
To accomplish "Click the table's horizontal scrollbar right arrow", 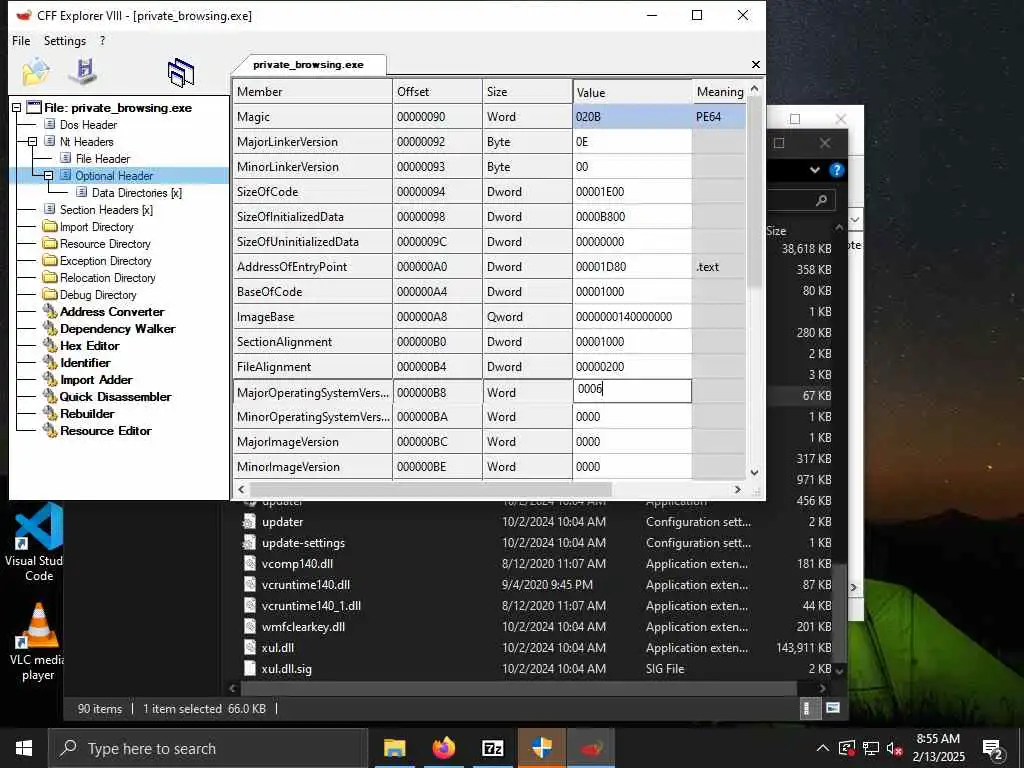I will [x=738, y=489].
